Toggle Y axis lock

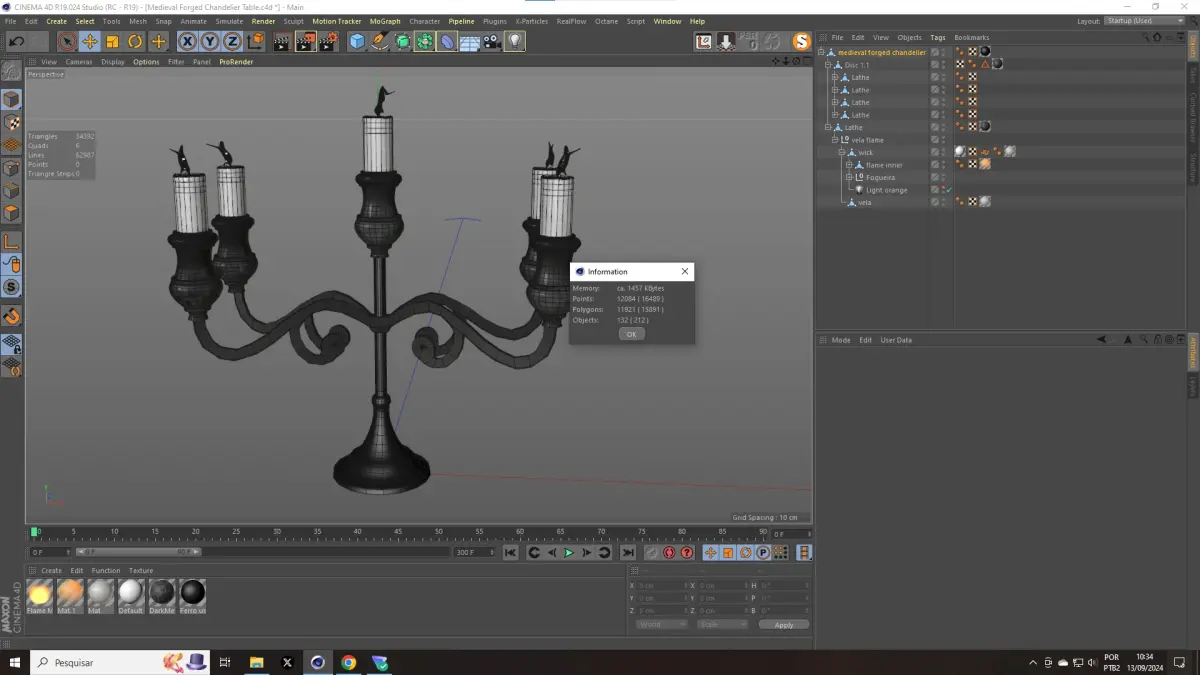click(x=209, y=41)
